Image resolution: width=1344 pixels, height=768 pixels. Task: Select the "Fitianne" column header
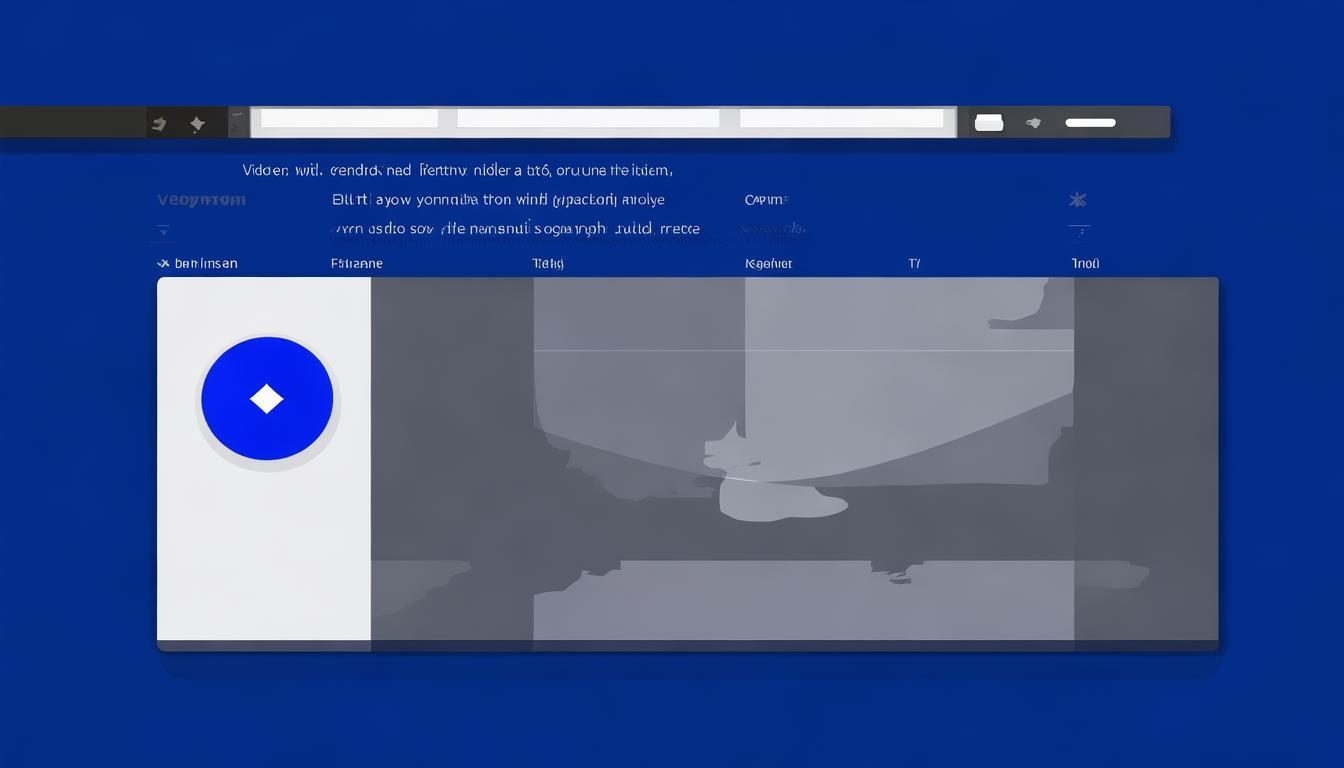356,264
